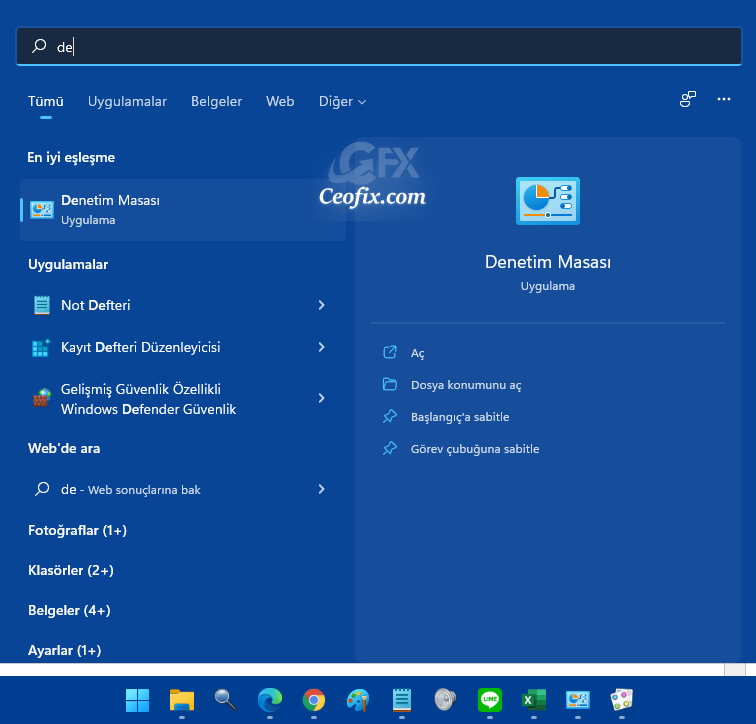Screen dimensions: 756x724
Task: Select the Tümü tab
Action: click(46, 101)
